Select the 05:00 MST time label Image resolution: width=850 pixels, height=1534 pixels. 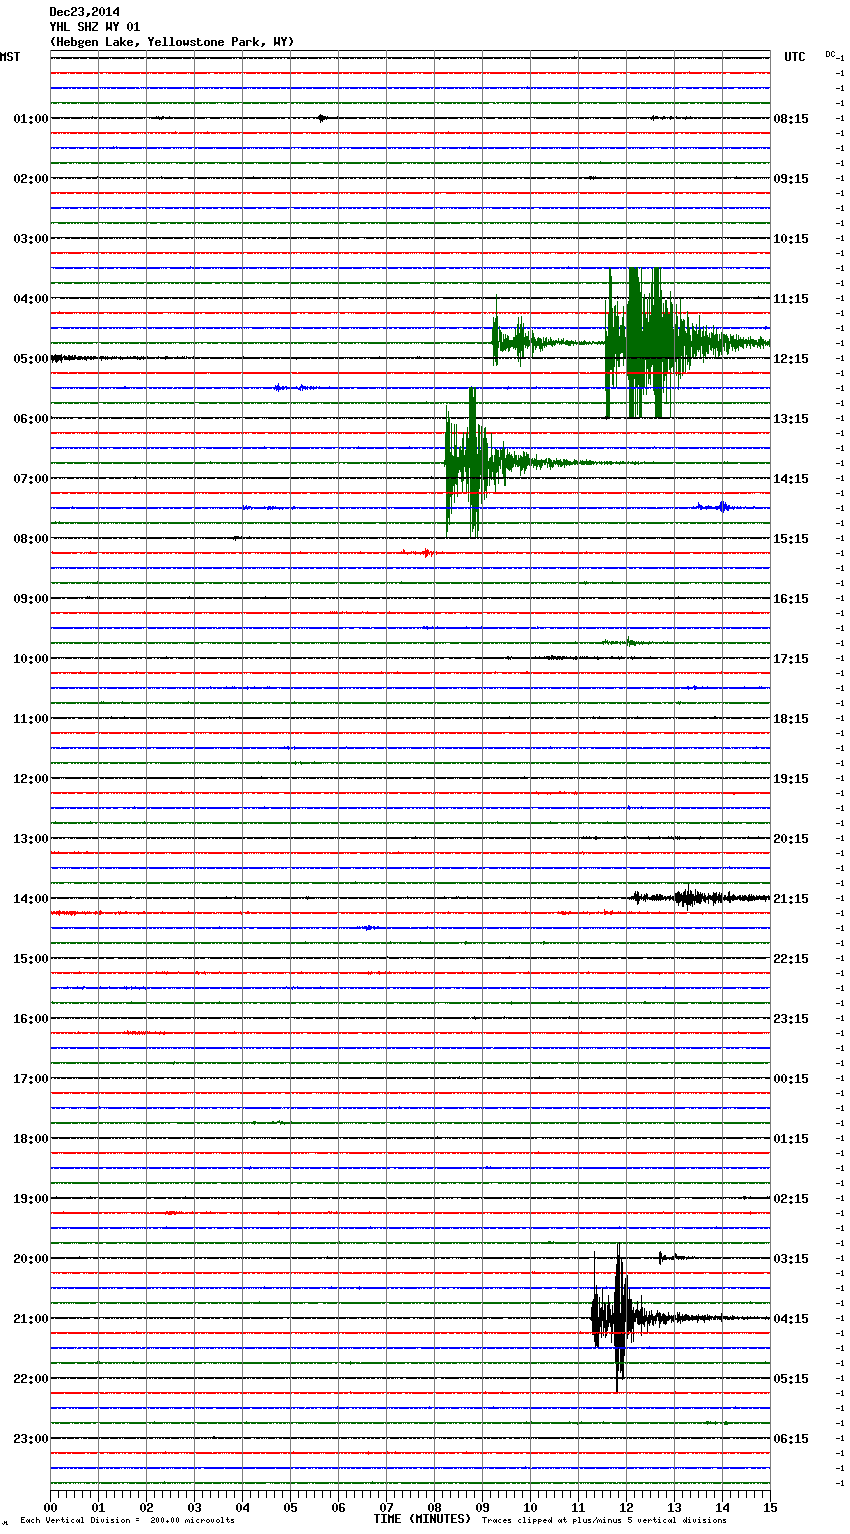31,359
